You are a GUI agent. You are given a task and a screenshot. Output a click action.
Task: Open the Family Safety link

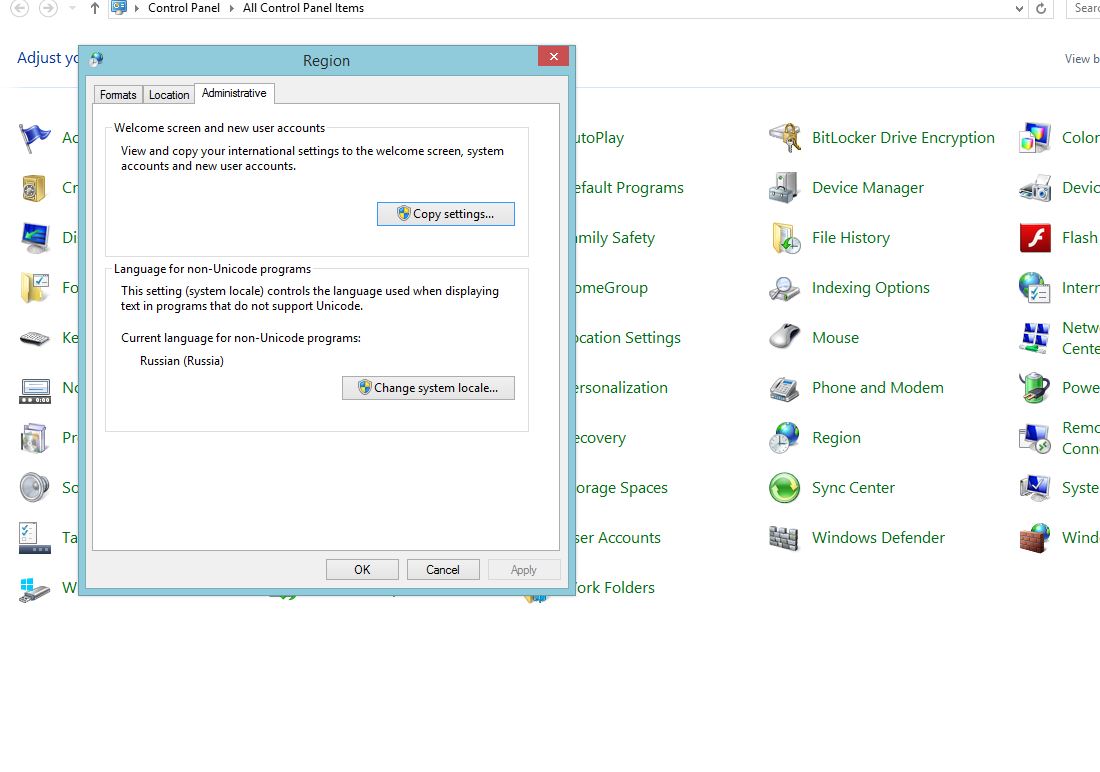point(615,238)
